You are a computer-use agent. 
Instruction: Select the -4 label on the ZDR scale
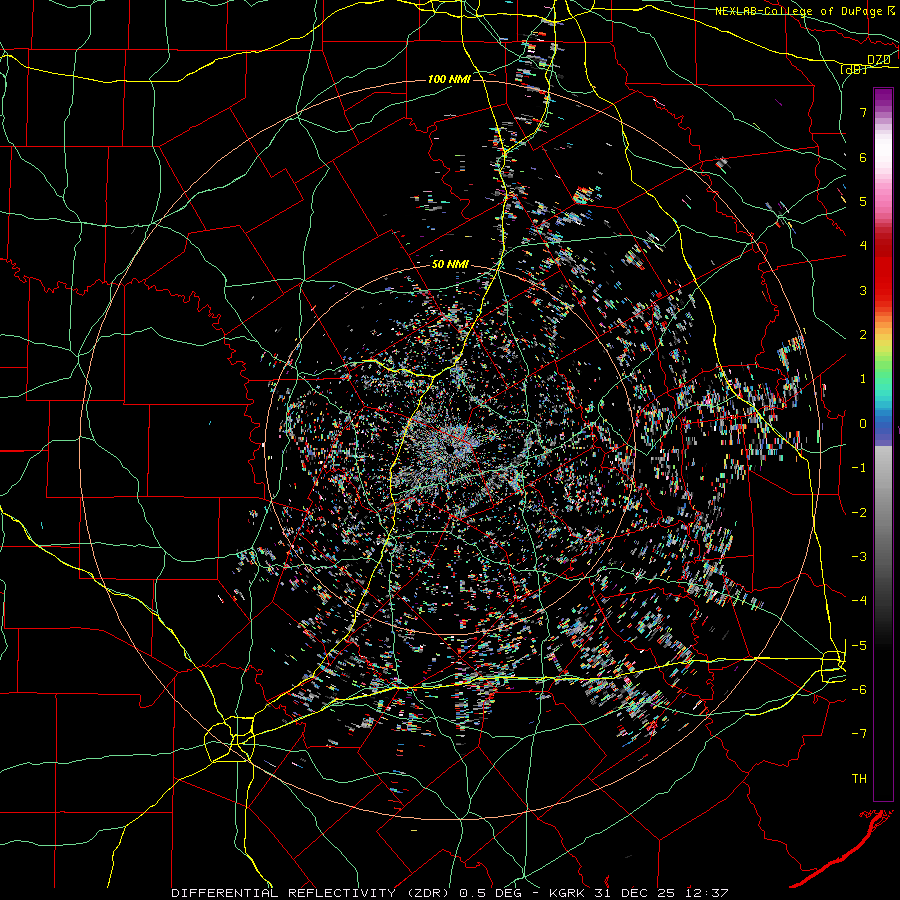coord(859,600)
